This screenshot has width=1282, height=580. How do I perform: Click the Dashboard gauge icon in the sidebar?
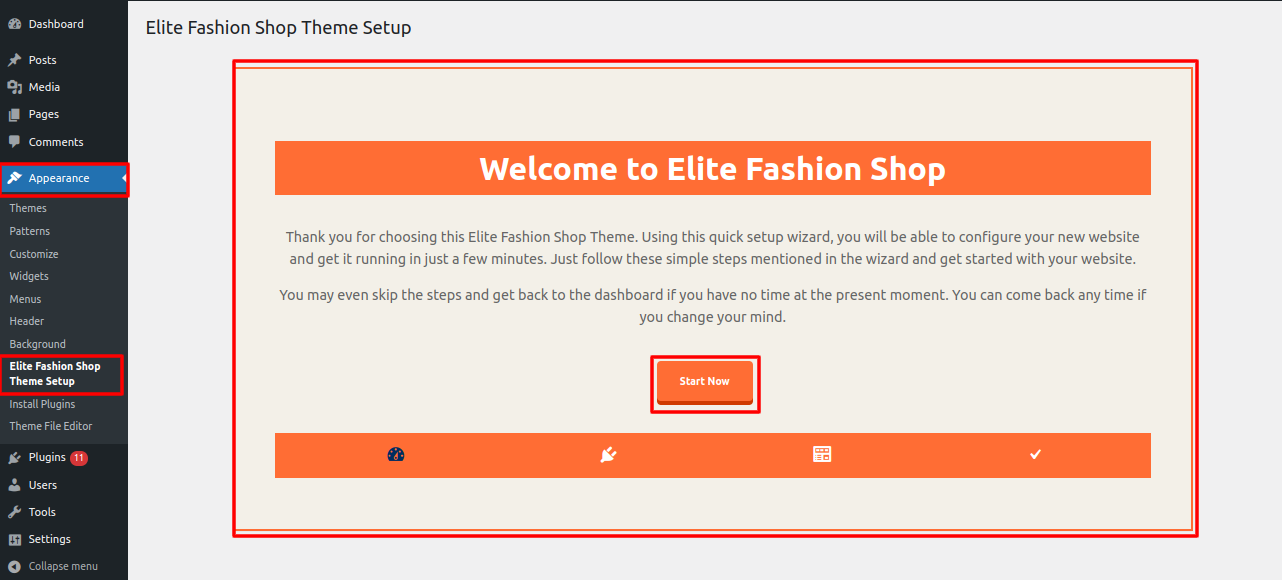[14, 24]
